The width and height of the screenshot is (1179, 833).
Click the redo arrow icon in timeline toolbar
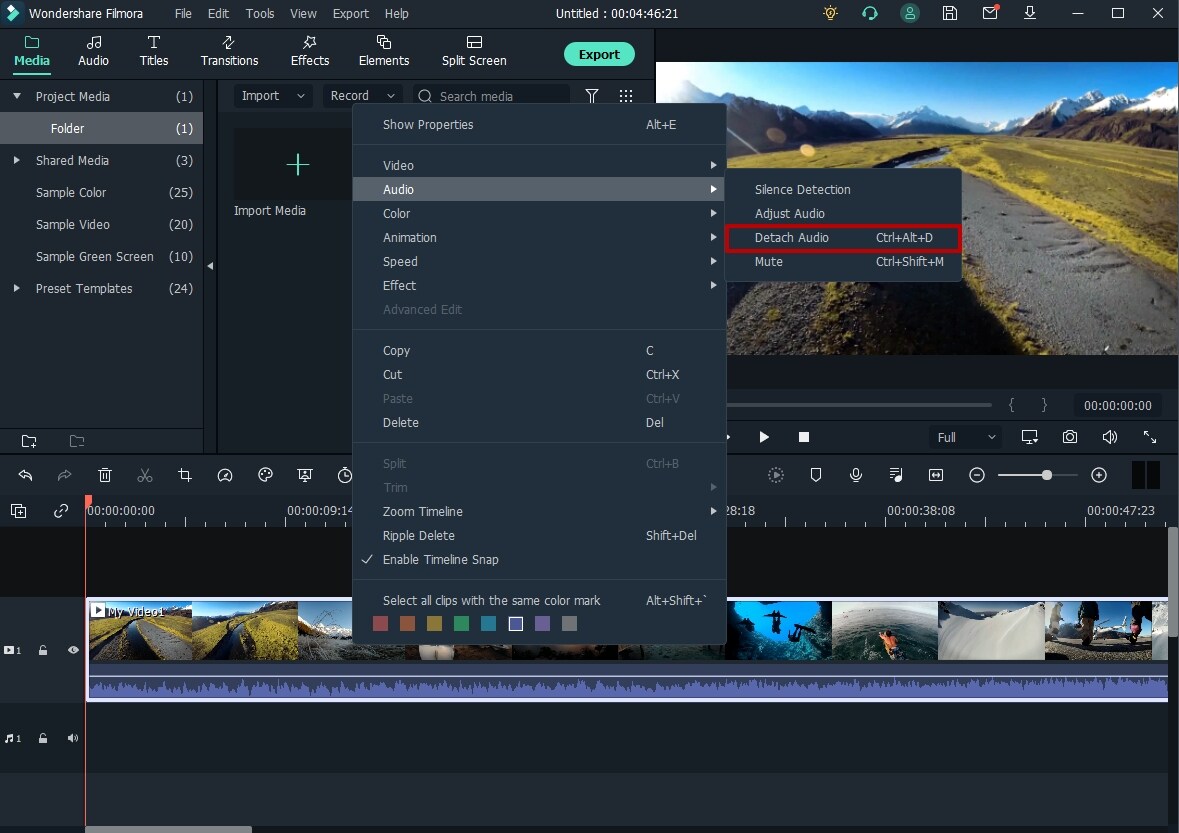(x=65, y=475)
